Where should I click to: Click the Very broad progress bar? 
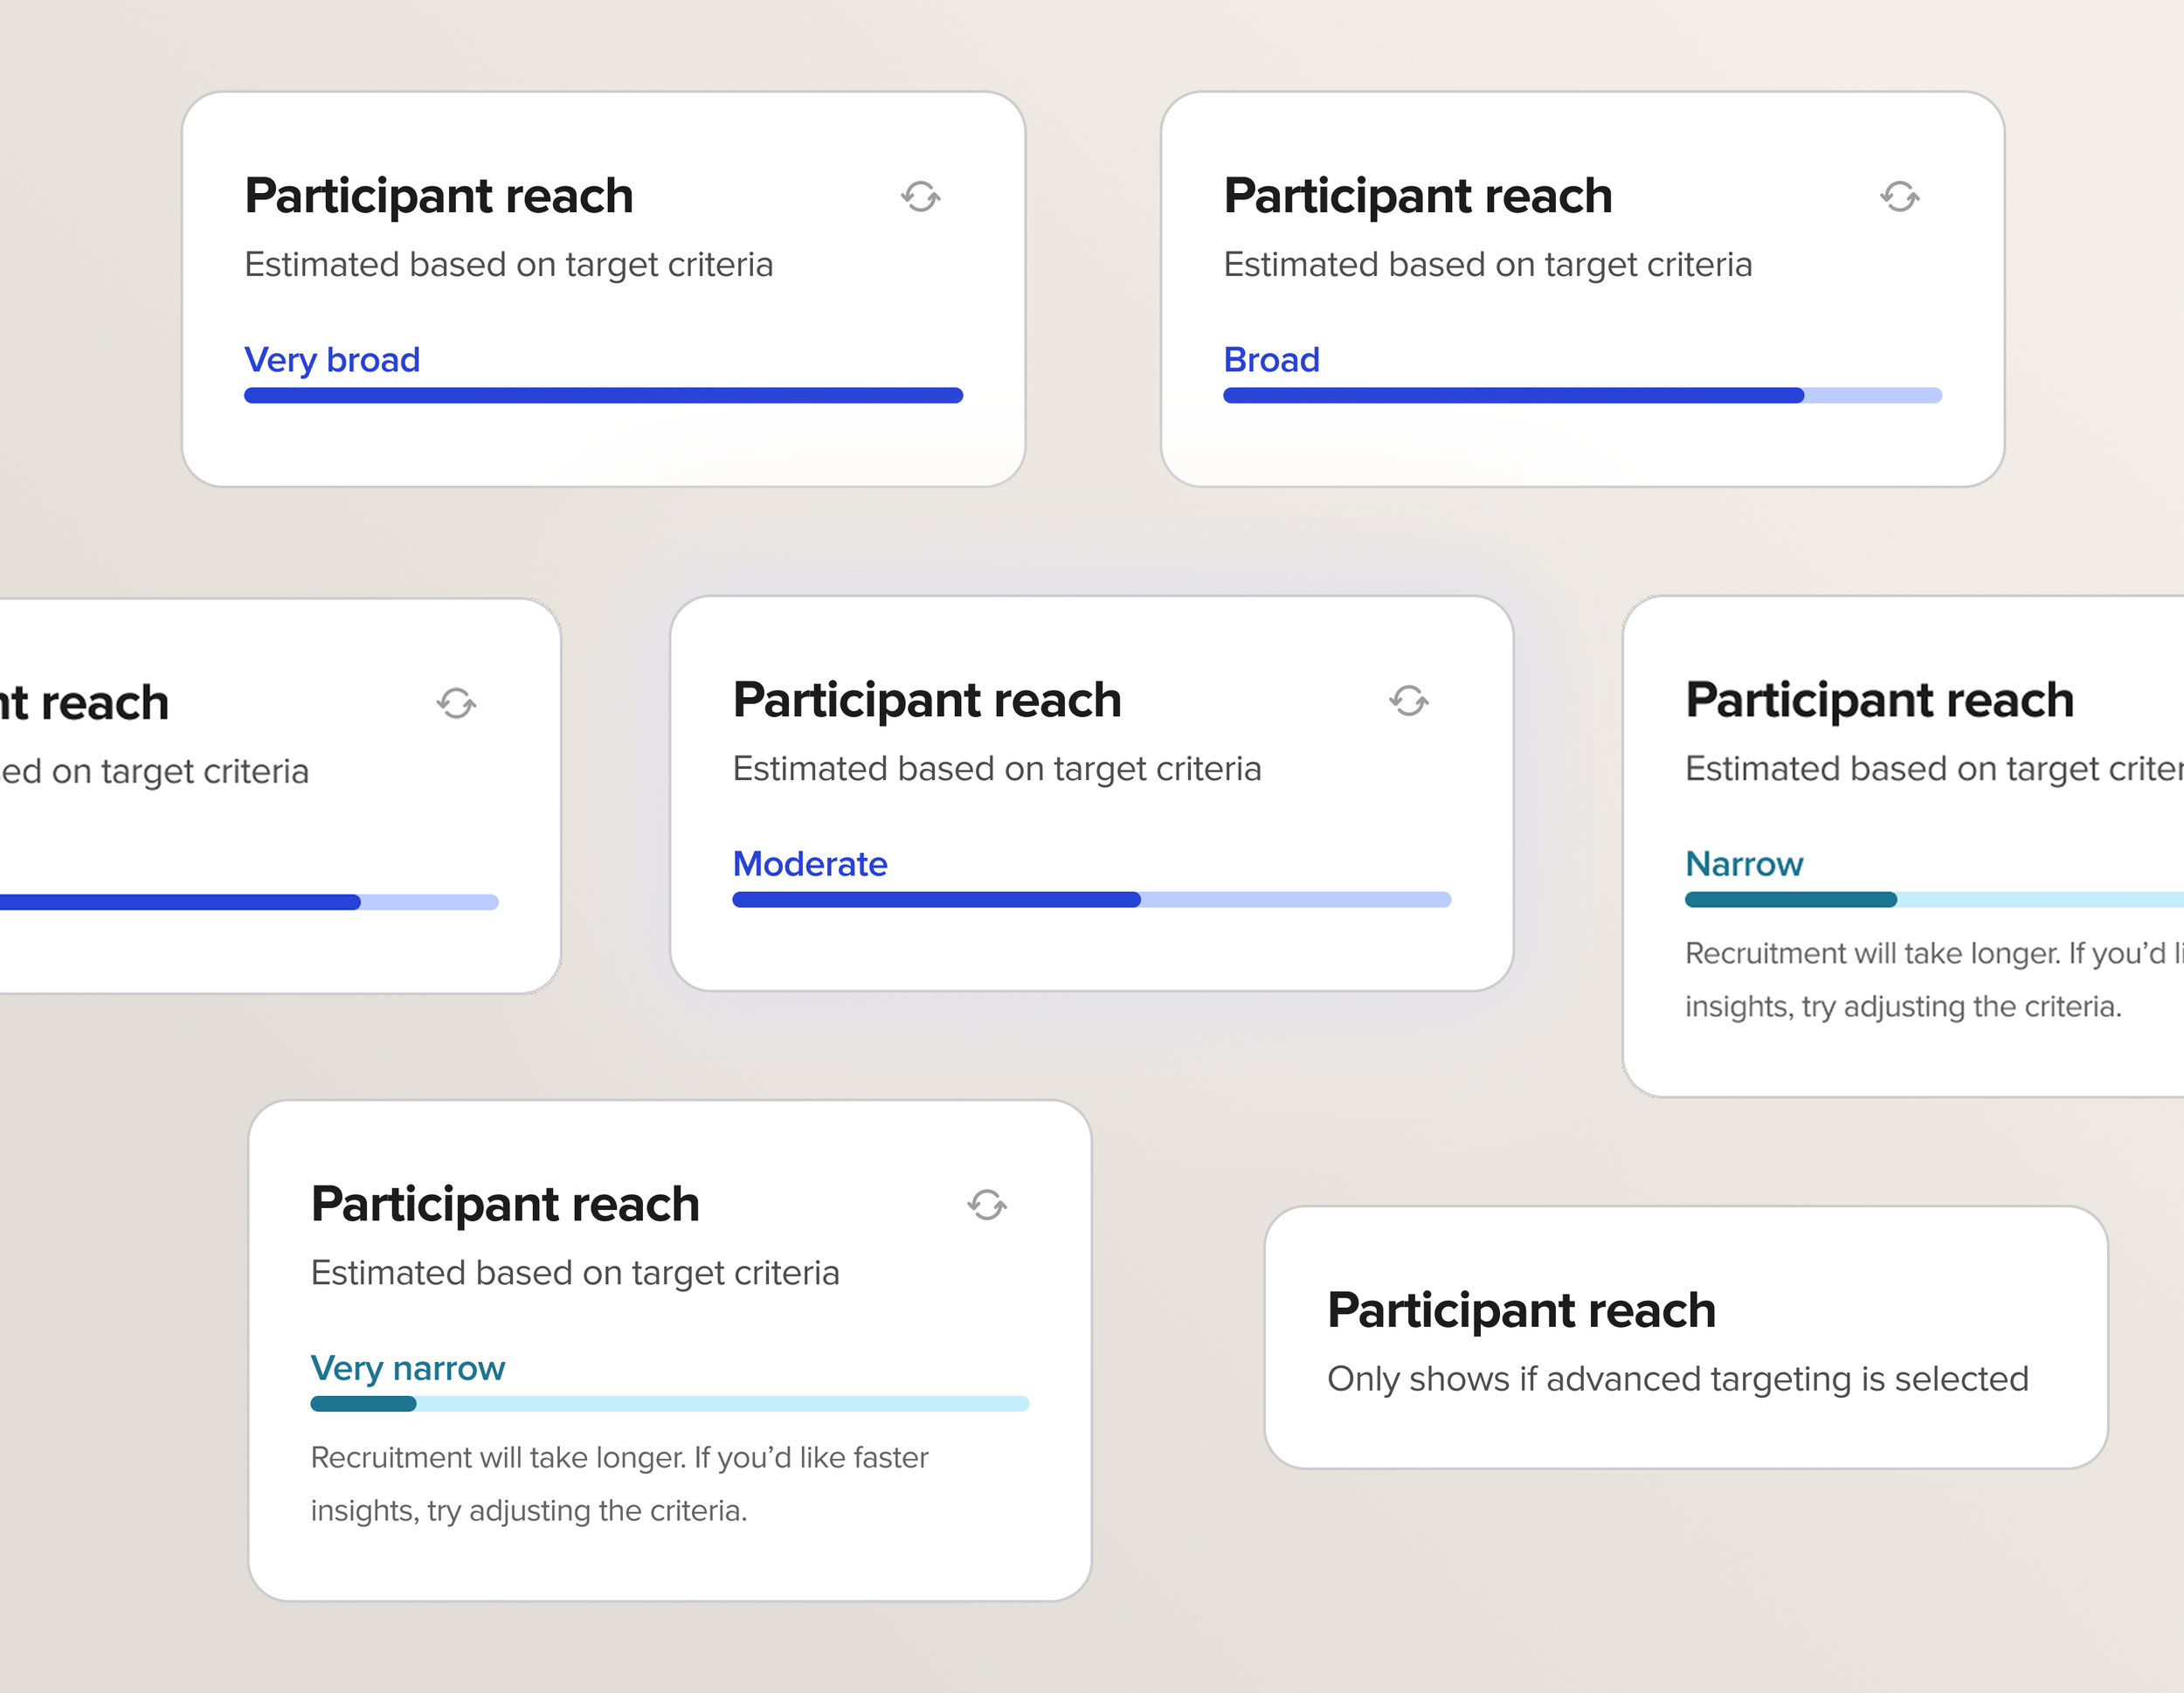[603, 396]
